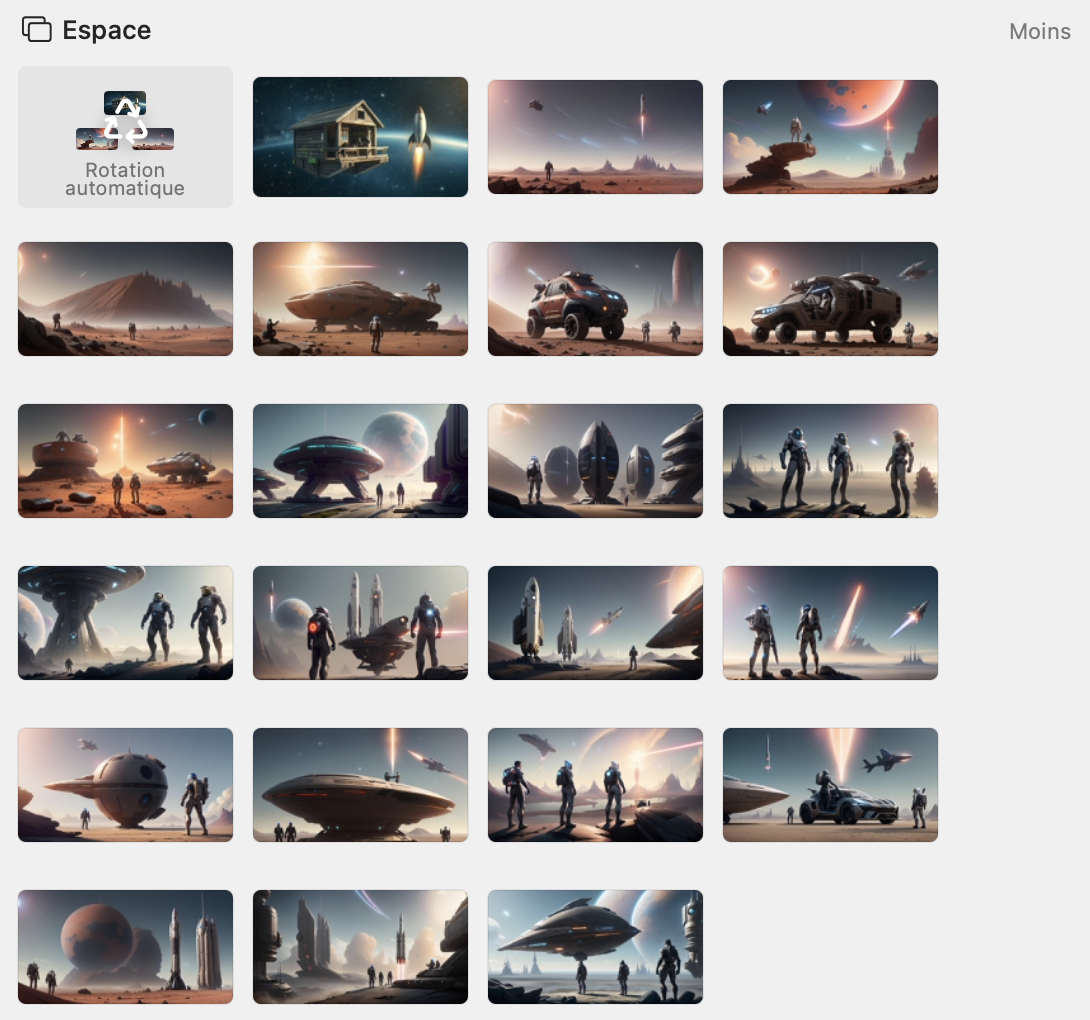The image size is (1090, 1020).
Task: Choose the astronaut with glowing red chest wallpaper
Action: (360, 623)
